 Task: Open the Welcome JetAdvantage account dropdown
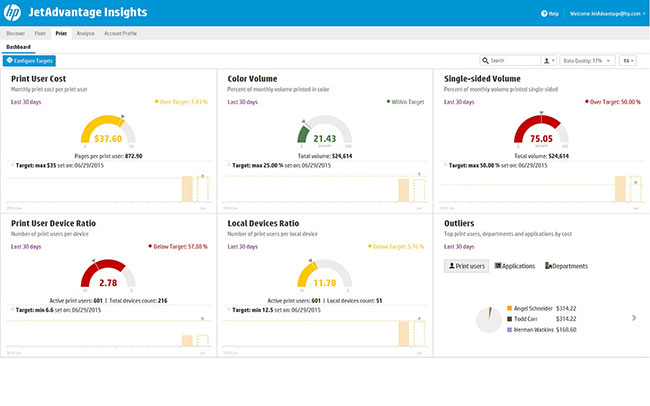(608, 14)
